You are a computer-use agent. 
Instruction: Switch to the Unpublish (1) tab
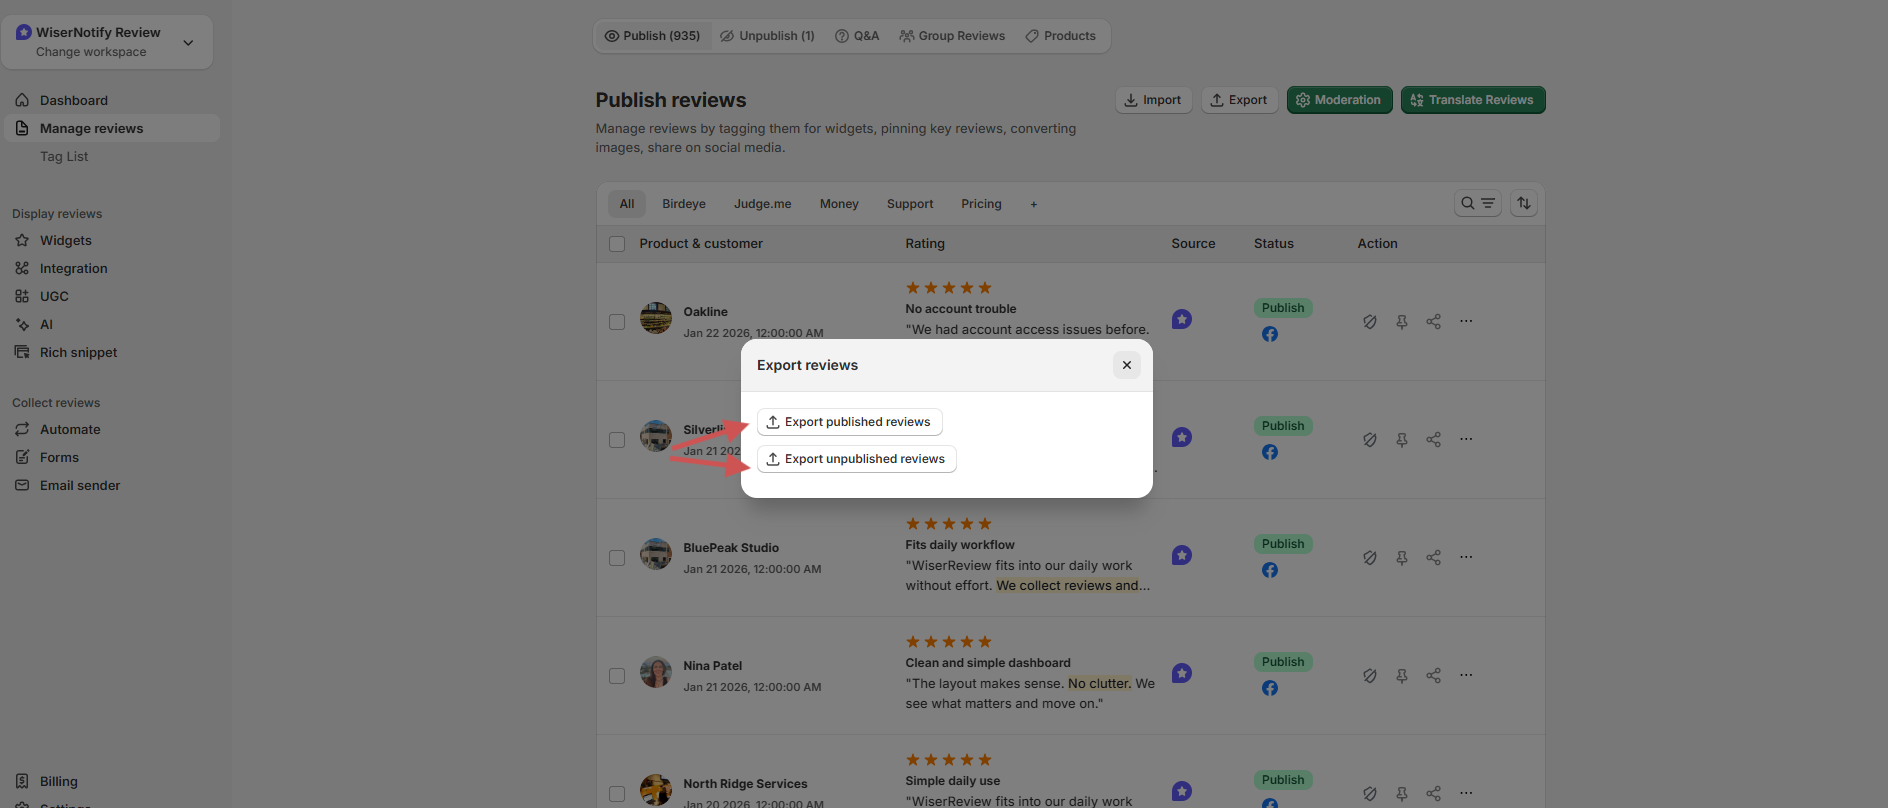point(767,36)
